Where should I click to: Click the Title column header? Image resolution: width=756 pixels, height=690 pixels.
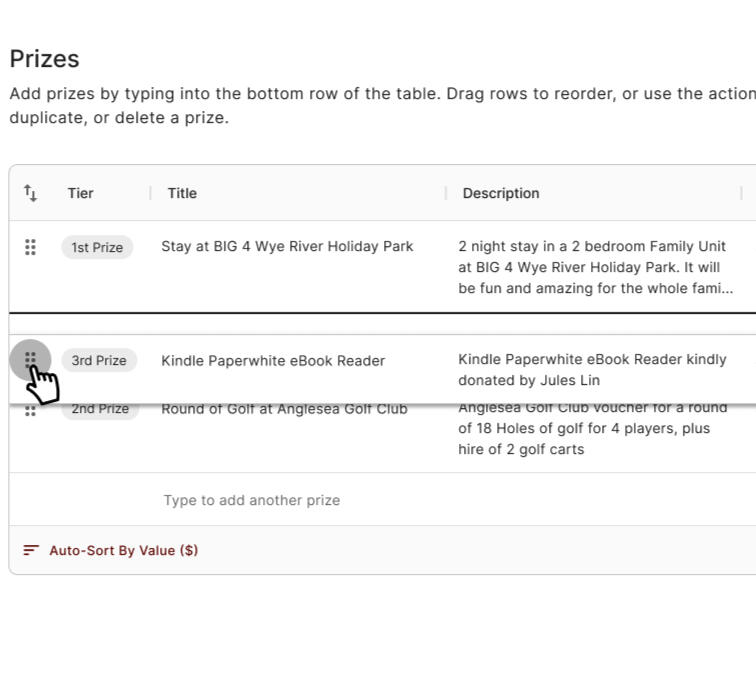click(182, 193)
